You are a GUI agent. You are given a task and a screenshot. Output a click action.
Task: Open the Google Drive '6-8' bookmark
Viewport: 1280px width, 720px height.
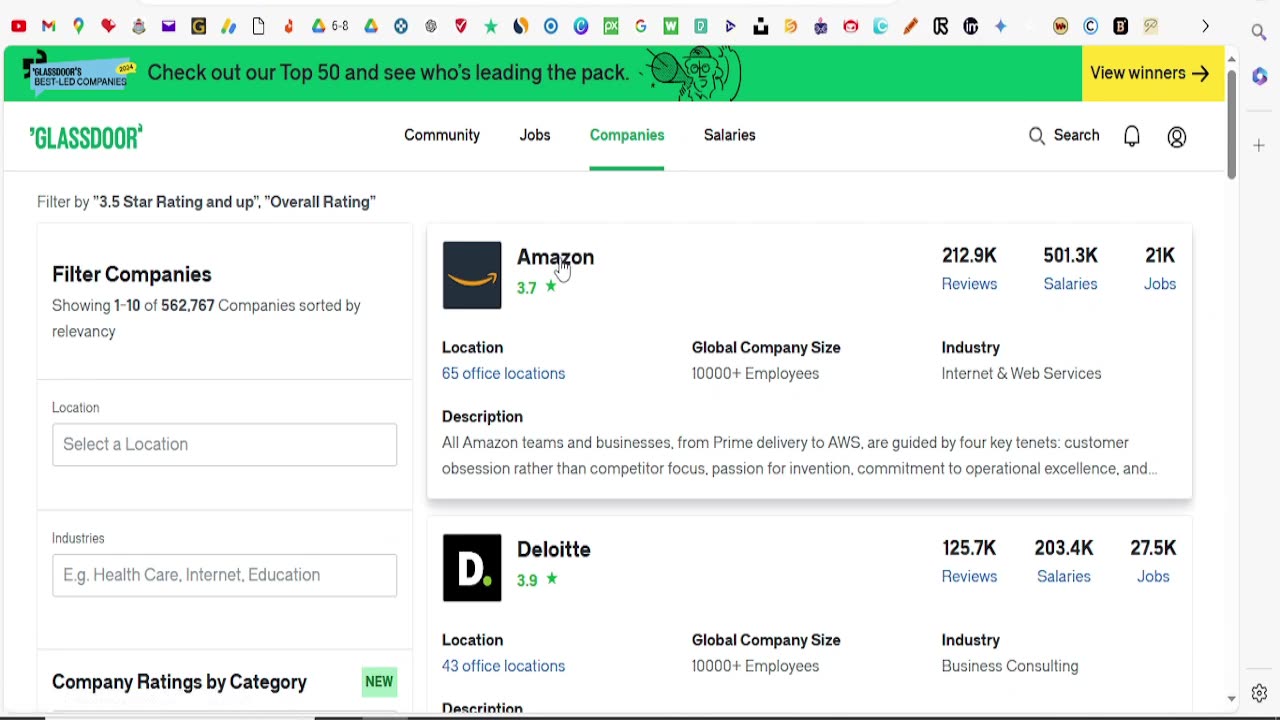pos(329,27)
